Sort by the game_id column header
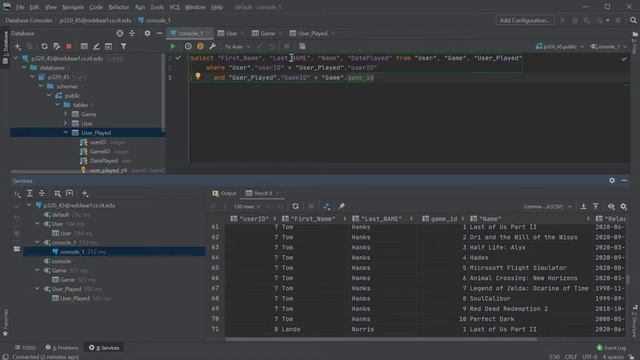 click(x=444, y=219)
